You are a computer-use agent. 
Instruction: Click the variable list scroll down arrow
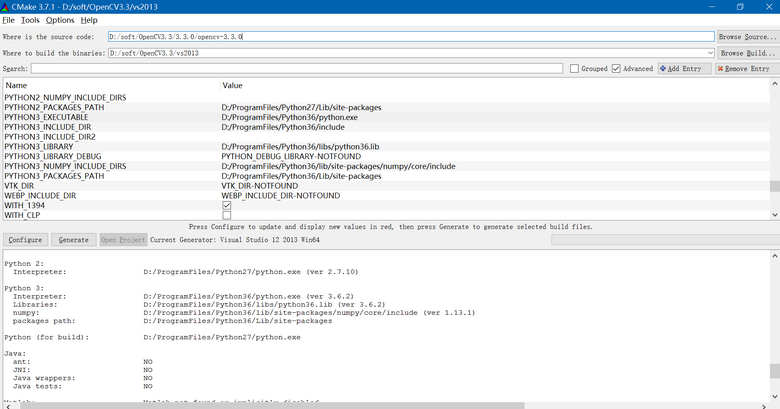click(775, 214)
